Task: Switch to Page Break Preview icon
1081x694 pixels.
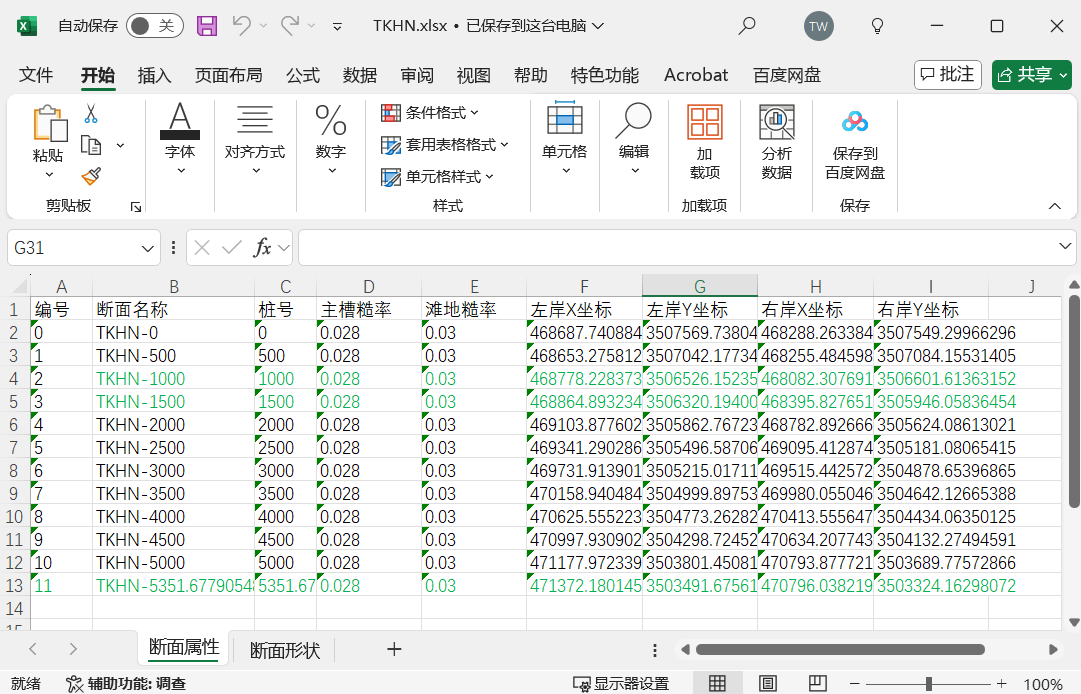Action: pos(818,683)
